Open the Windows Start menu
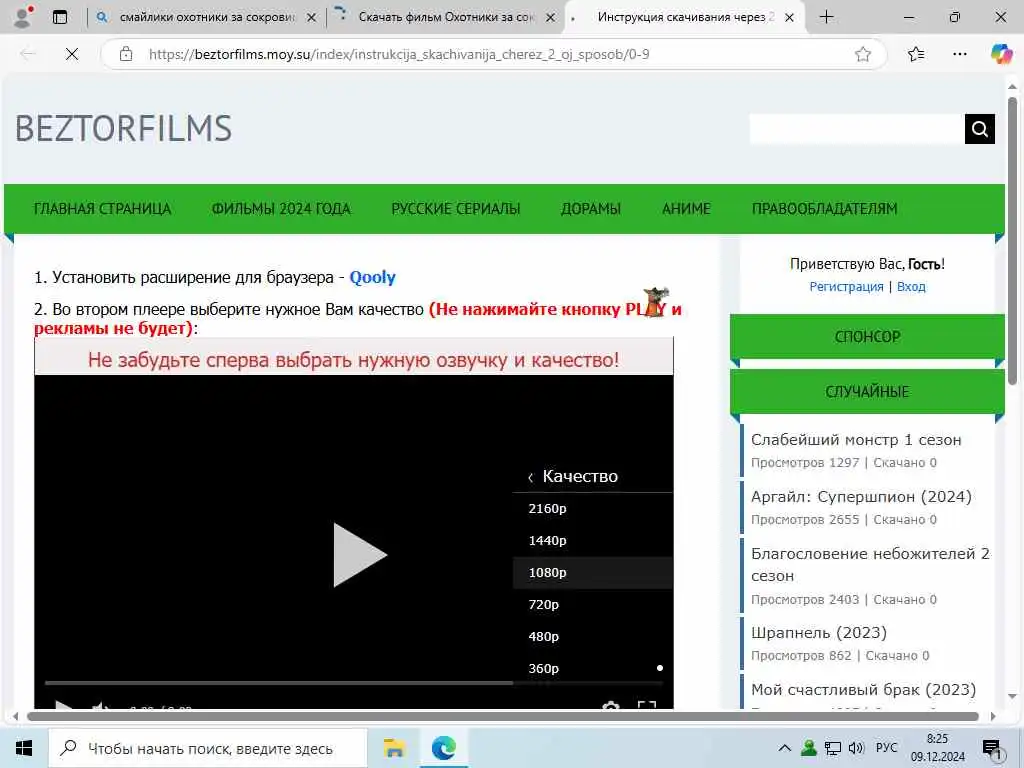 pyautogui.click(x=24, y=748)
